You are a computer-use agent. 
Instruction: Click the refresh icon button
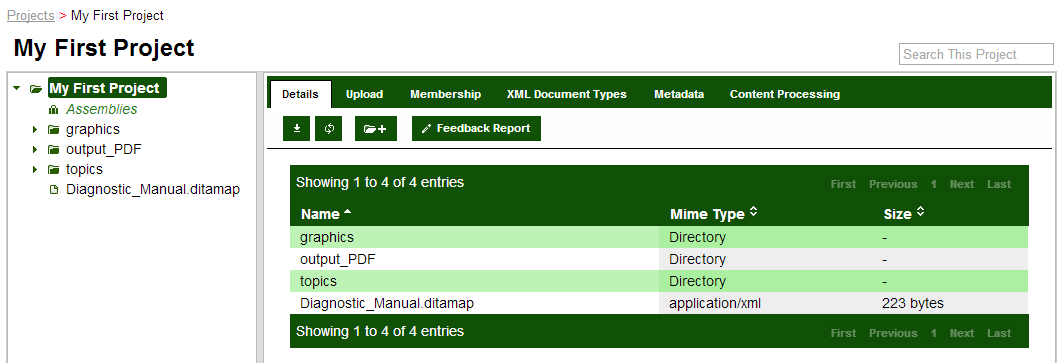click(x=328, y=129)
